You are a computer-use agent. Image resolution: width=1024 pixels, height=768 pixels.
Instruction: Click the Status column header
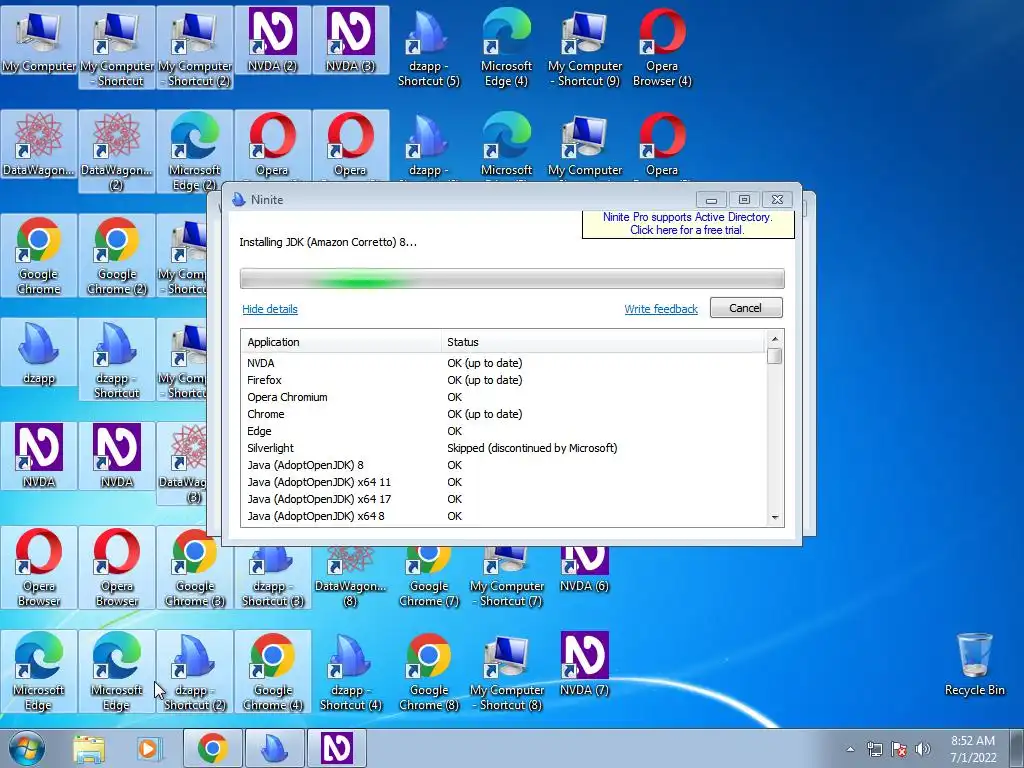pyautogui.click(x=603, y=342)
